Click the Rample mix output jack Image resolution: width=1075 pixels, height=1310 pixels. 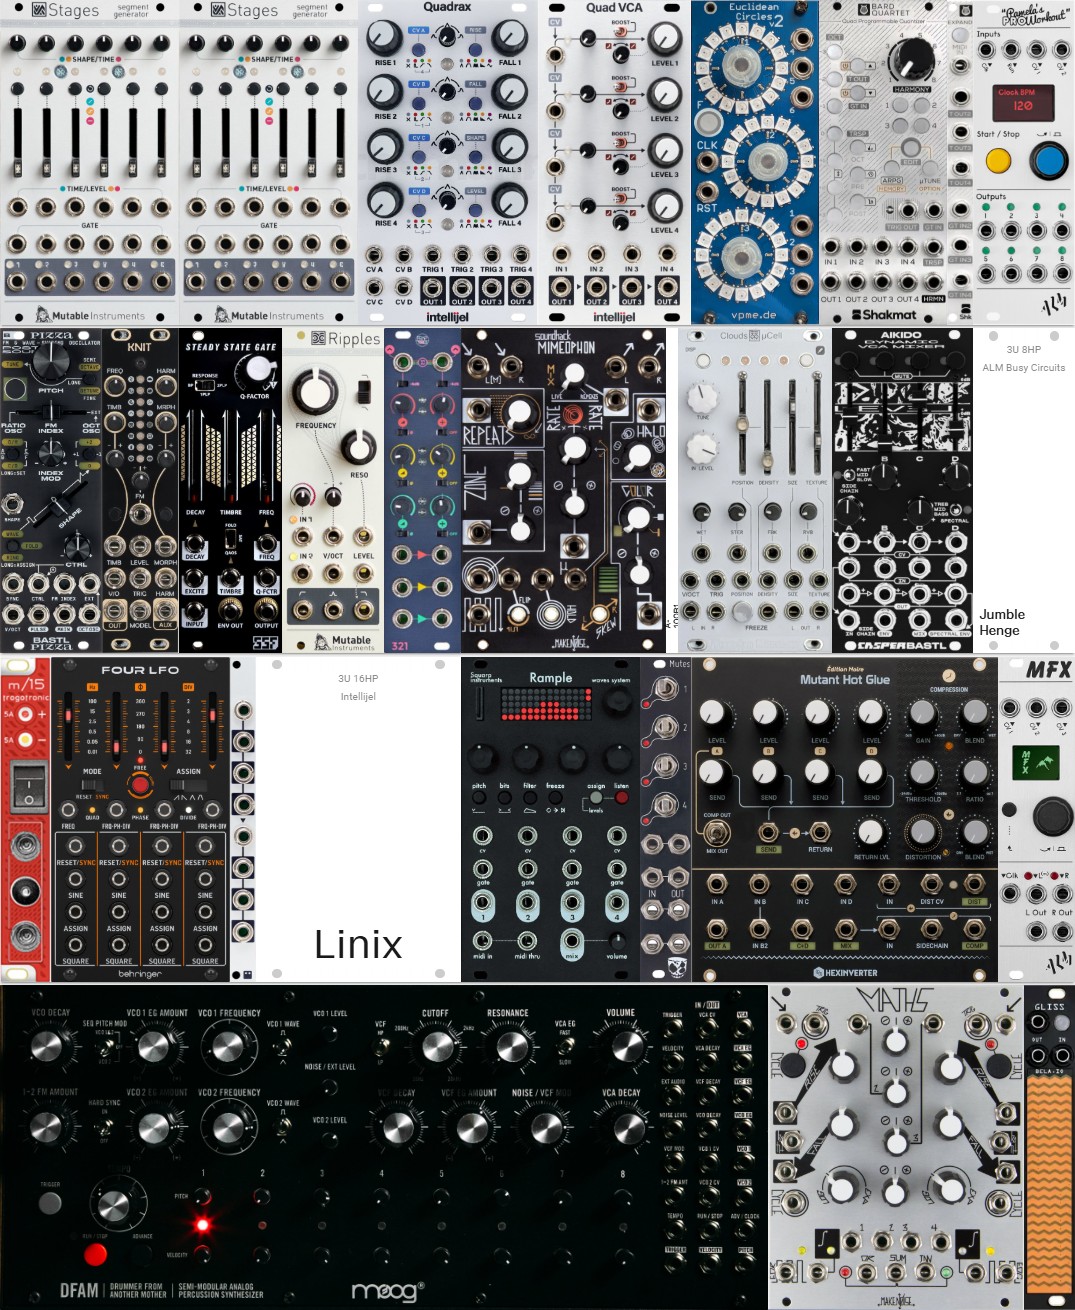[x=572, y=941]
